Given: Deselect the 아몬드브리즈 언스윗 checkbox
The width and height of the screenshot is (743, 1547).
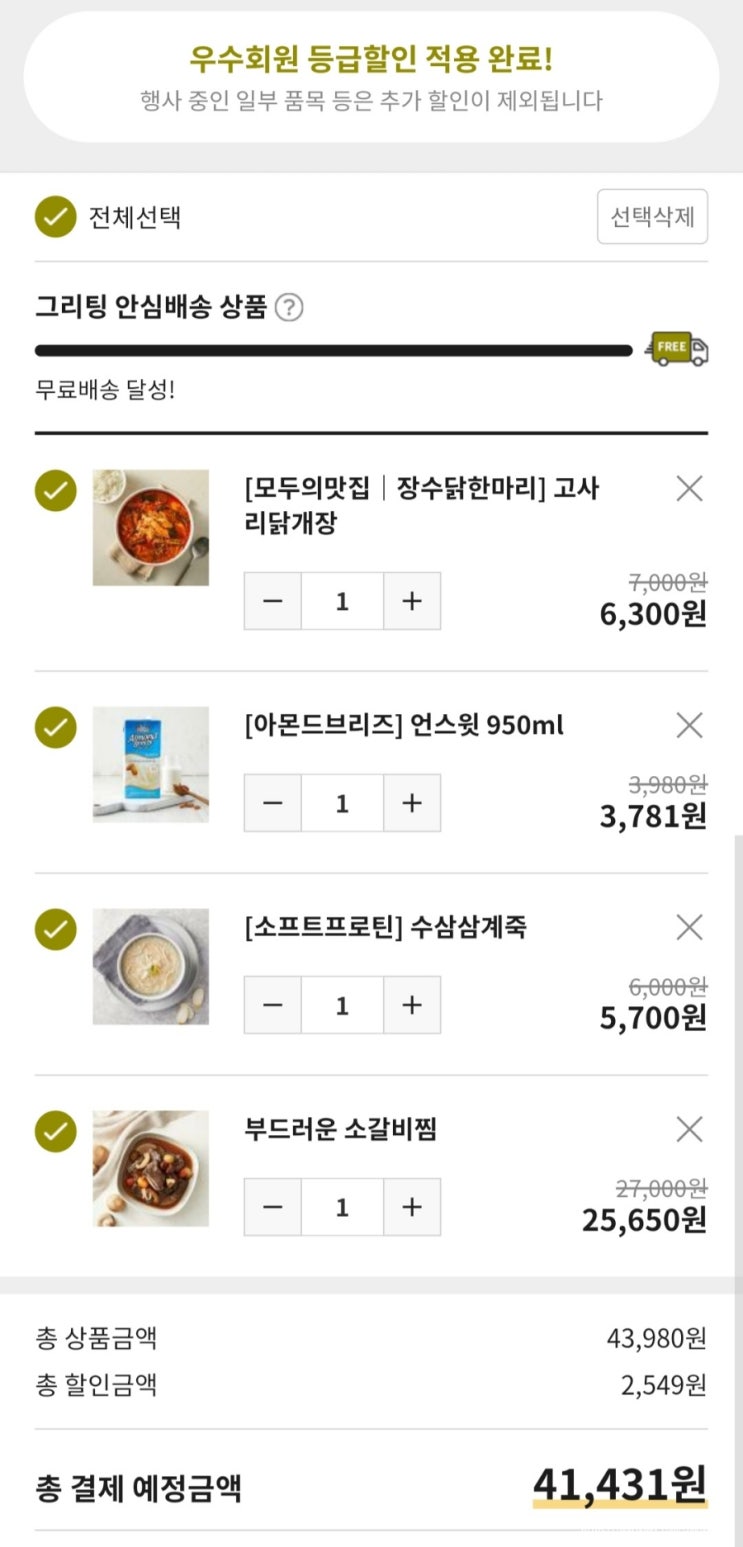Looking at the screenshot, I should coord(56,727).
